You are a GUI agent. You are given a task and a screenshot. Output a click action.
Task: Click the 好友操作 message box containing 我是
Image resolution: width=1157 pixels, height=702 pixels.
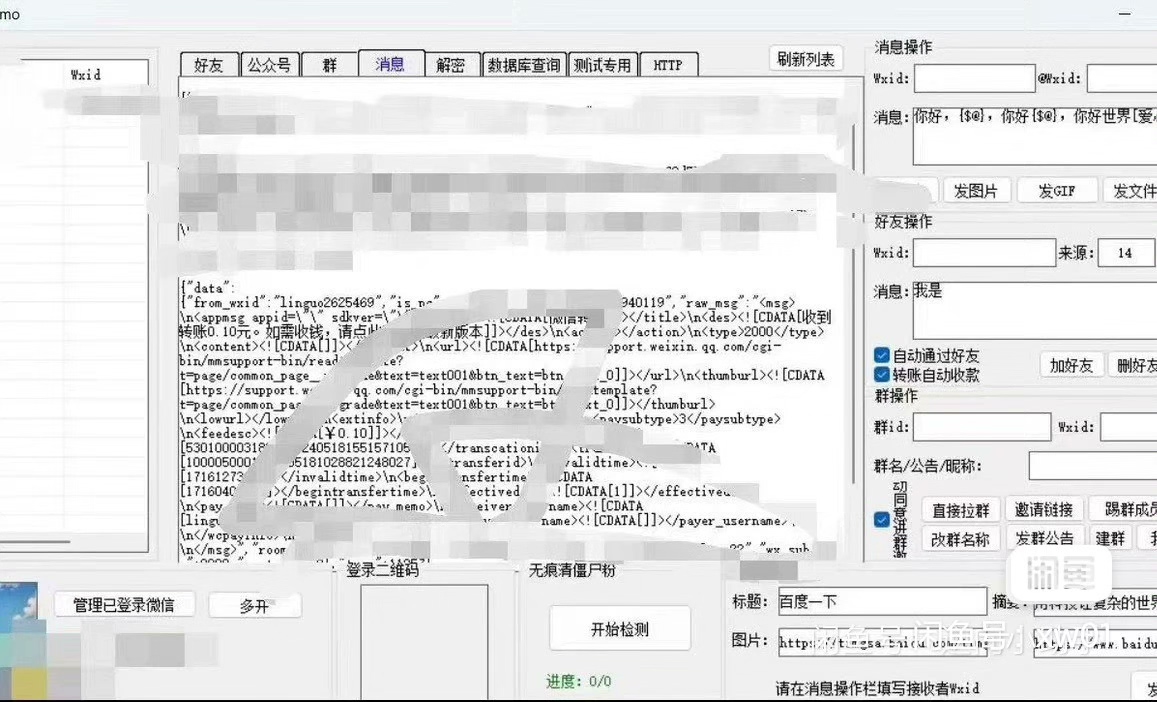click(1035, 310)
